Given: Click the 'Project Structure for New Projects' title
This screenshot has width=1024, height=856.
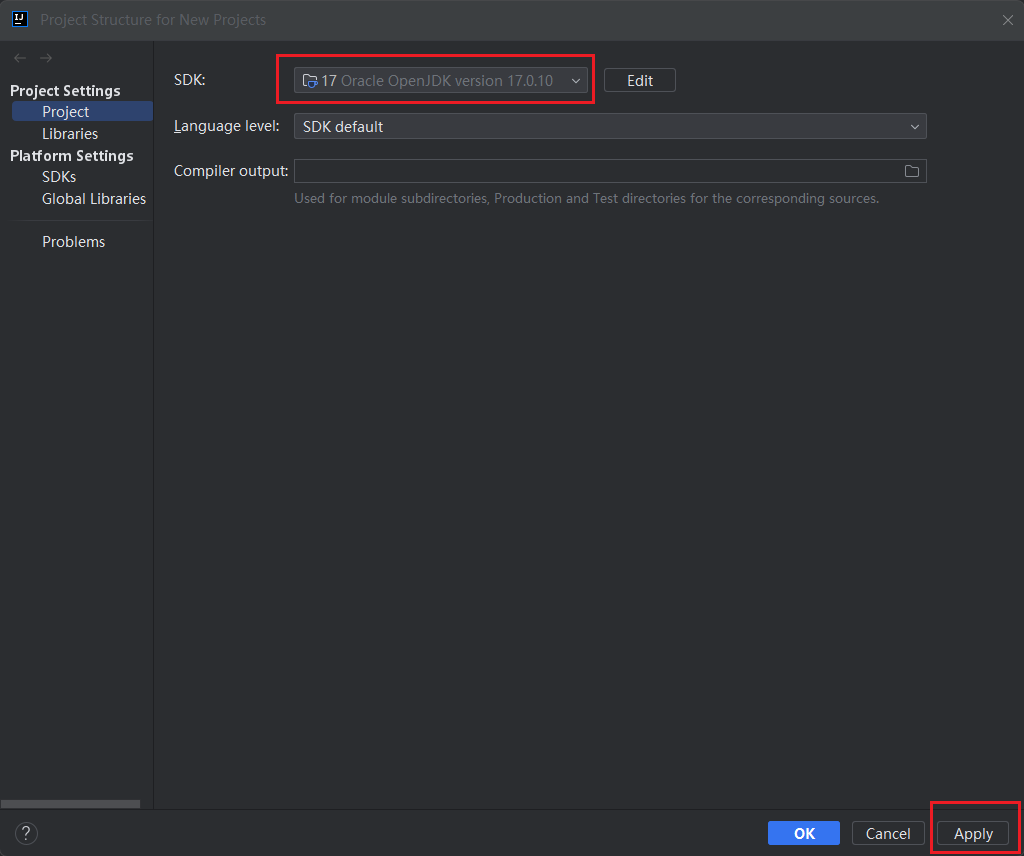Looking at the screenshot, I should (153, 20).
